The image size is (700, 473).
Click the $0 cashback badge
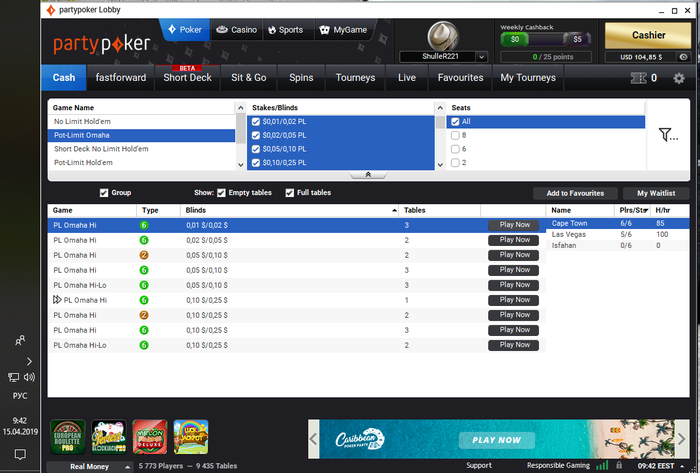click(x=514, y=39)
